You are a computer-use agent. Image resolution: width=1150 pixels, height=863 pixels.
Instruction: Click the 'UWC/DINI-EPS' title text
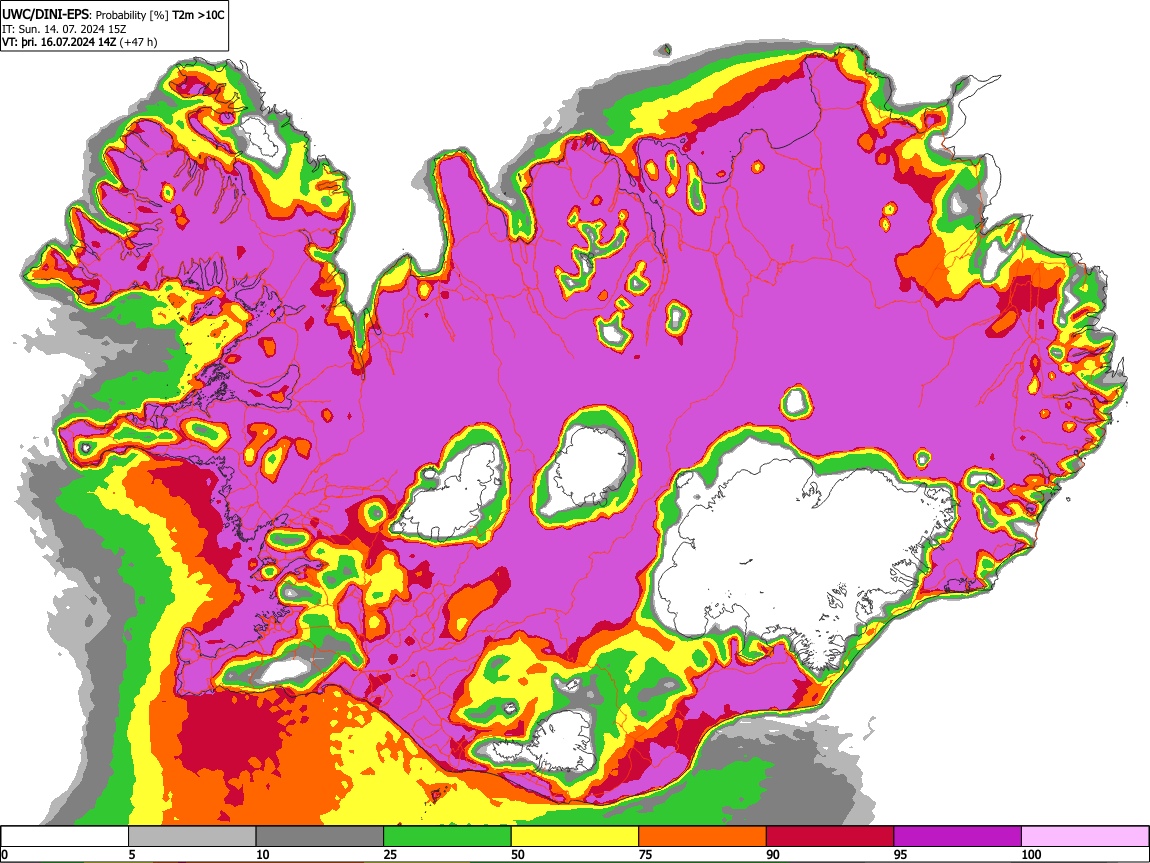(45, 15)
